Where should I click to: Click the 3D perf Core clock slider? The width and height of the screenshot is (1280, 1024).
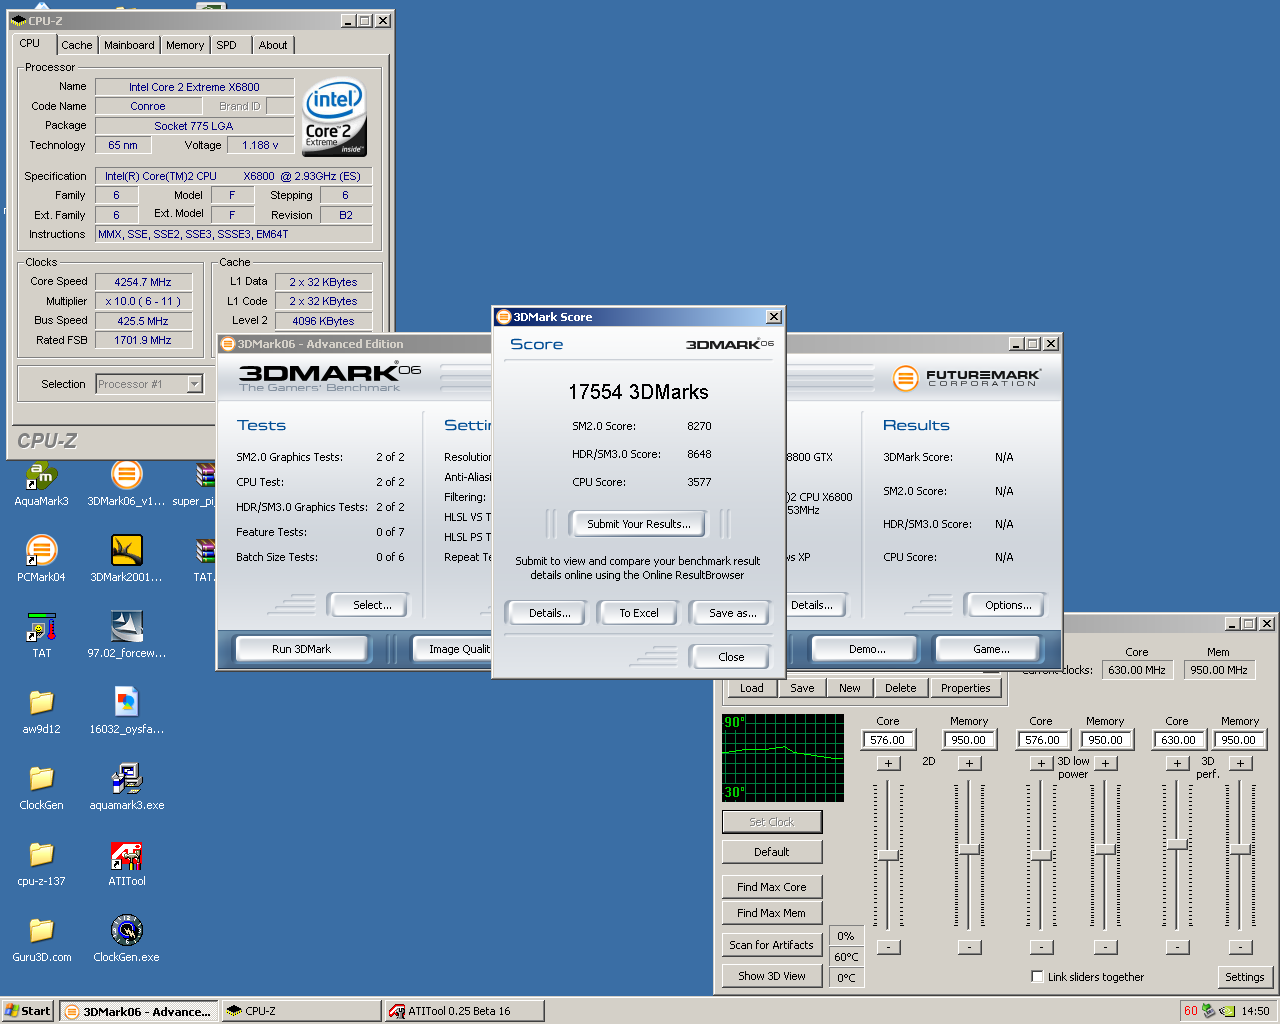point(1177,845)
